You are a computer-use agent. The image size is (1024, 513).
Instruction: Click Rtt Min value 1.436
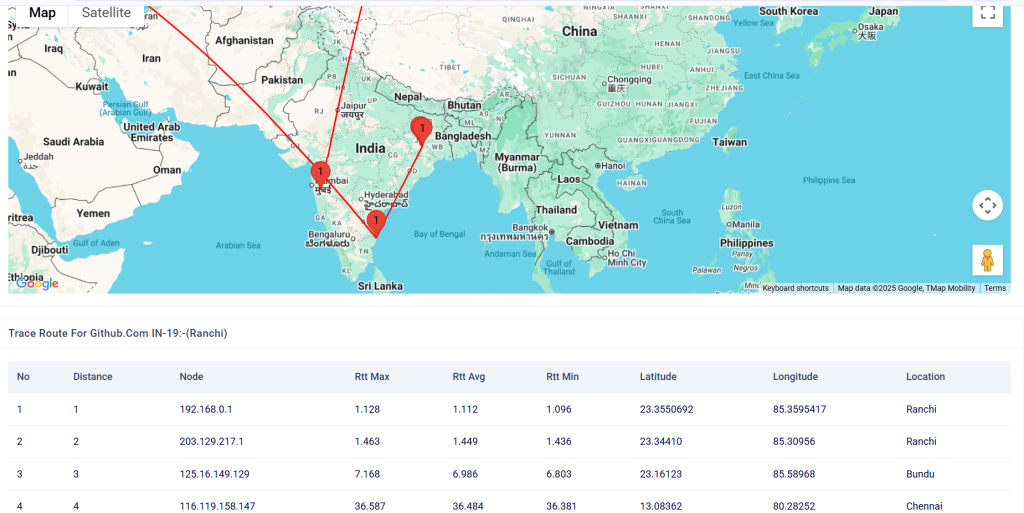click(x=559, y=441)
